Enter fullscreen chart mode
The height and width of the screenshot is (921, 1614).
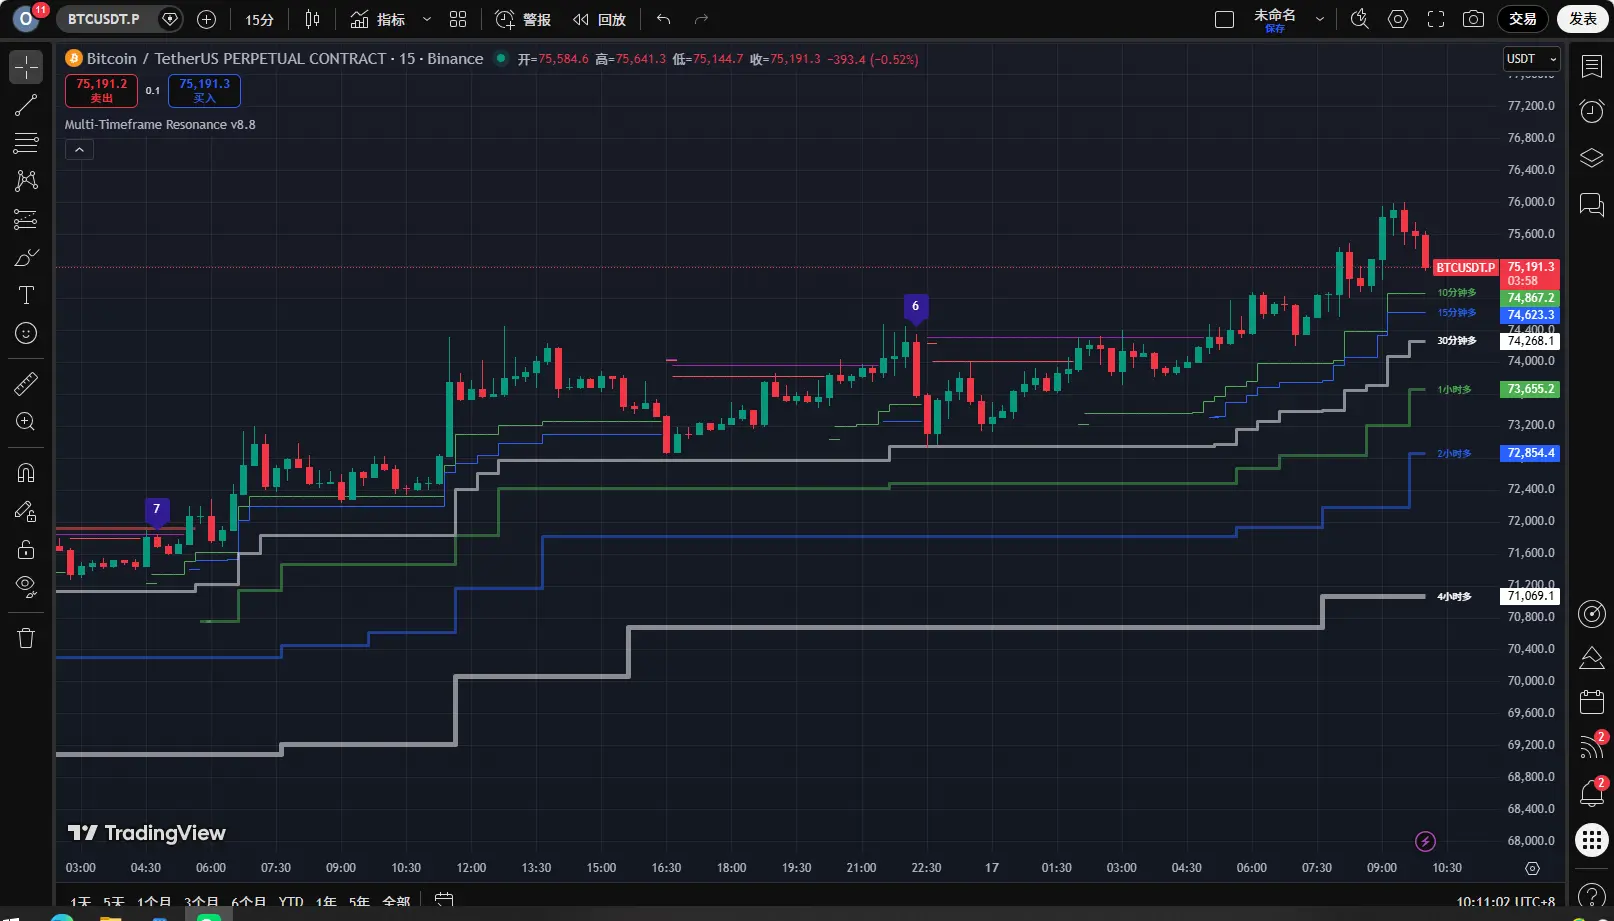tap(1436, 19)
